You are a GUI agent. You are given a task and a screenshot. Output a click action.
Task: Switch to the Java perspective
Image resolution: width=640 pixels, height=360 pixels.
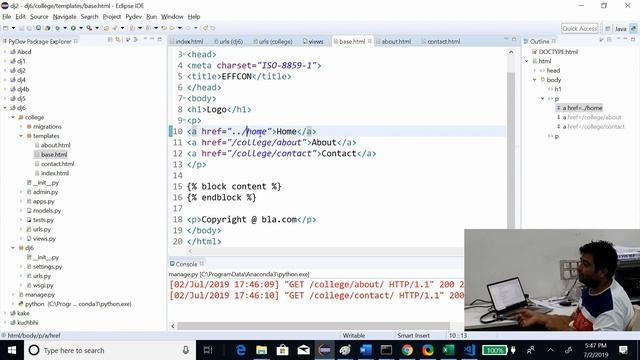tap(620, 29)
